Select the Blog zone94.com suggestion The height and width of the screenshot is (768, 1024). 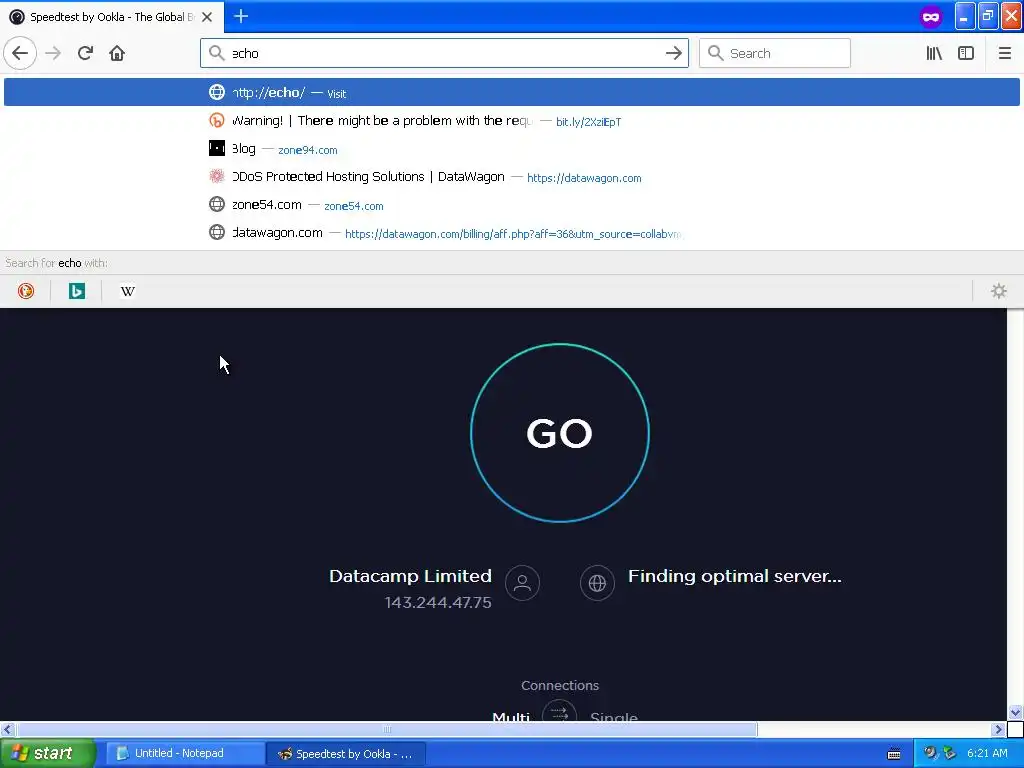tap(512, 149)
